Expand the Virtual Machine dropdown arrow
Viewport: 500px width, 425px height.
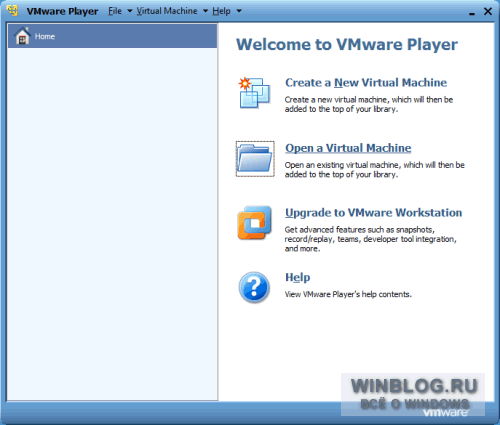click(205, 11)
